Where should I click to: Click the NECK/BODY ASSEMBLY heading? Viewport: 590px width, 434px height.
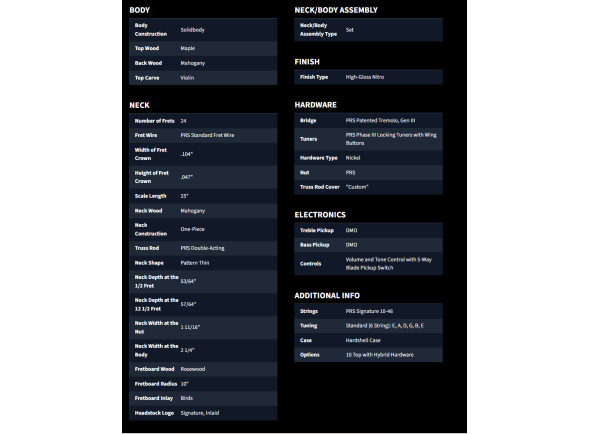(336, 10)
